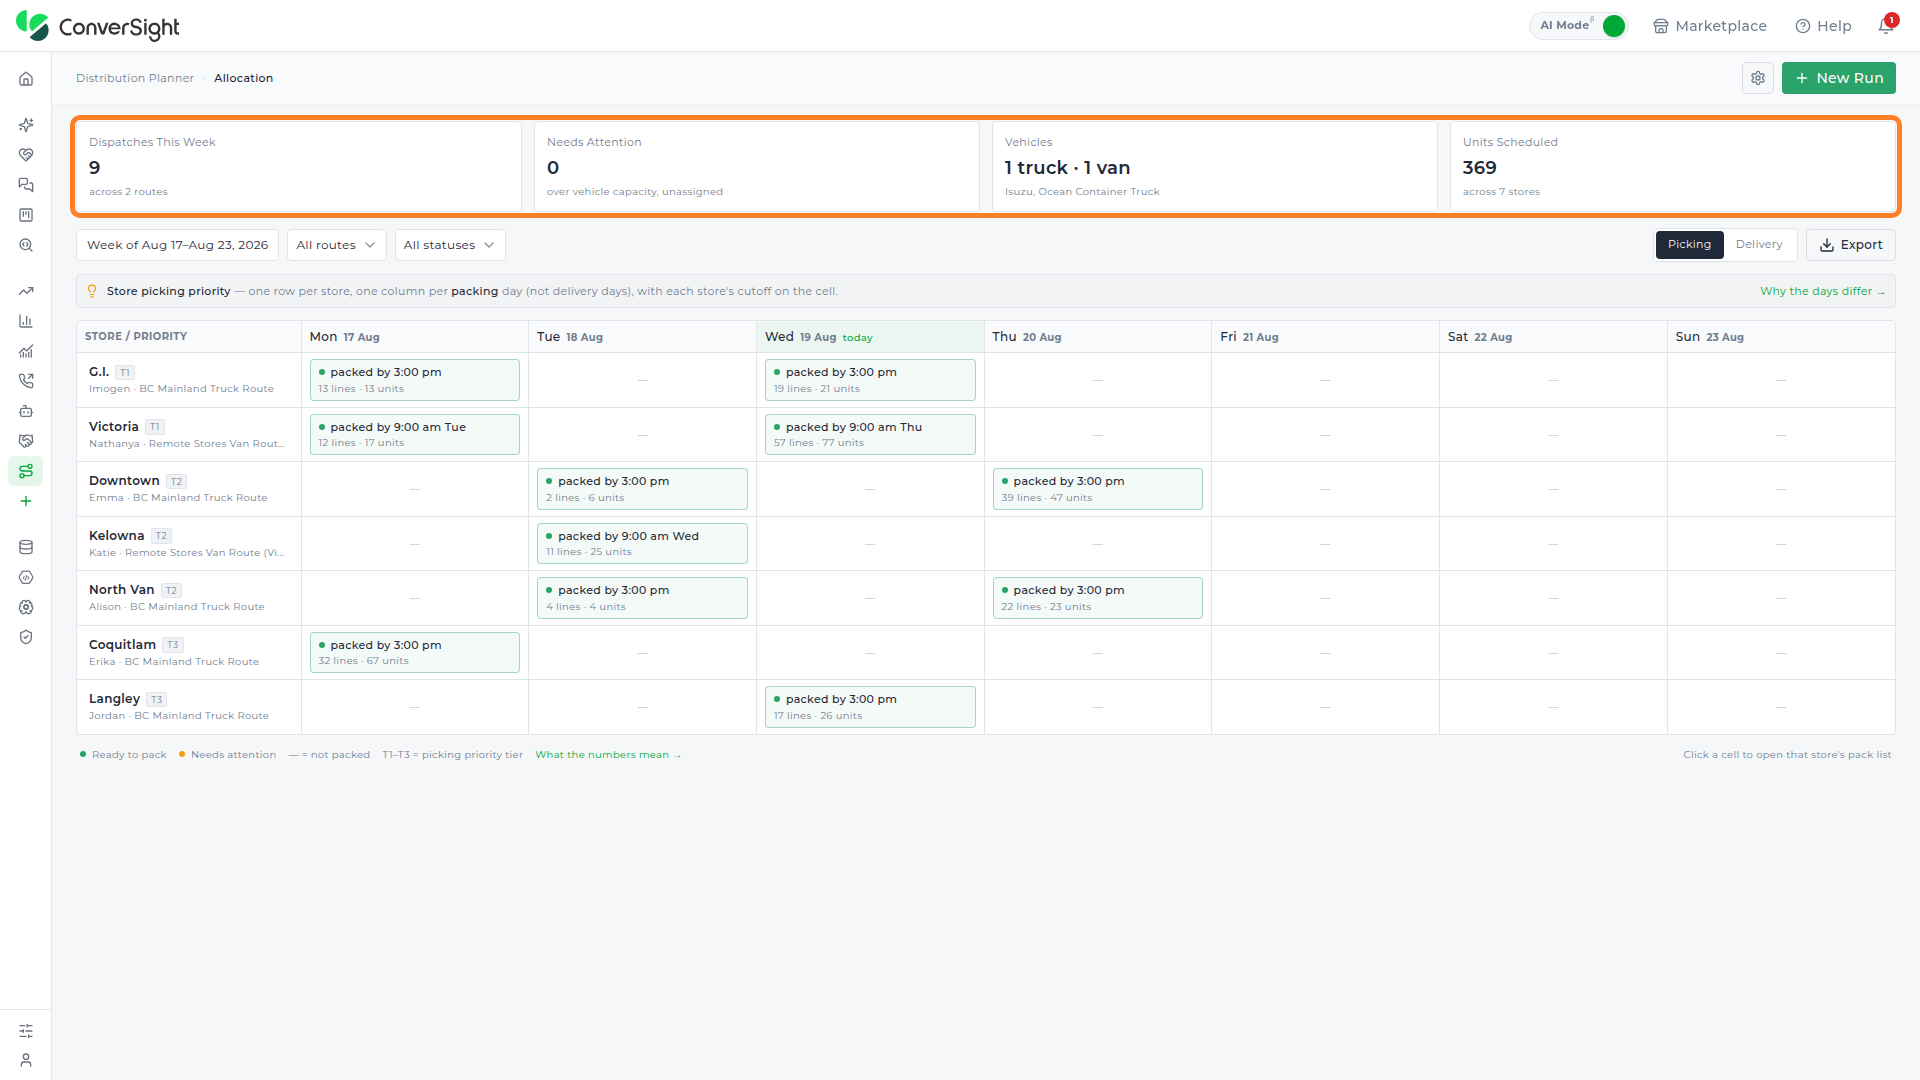This screenshot has height=1080, width=1920.
Task: Expand the All statuses dropdown
Action: [450, 245]
